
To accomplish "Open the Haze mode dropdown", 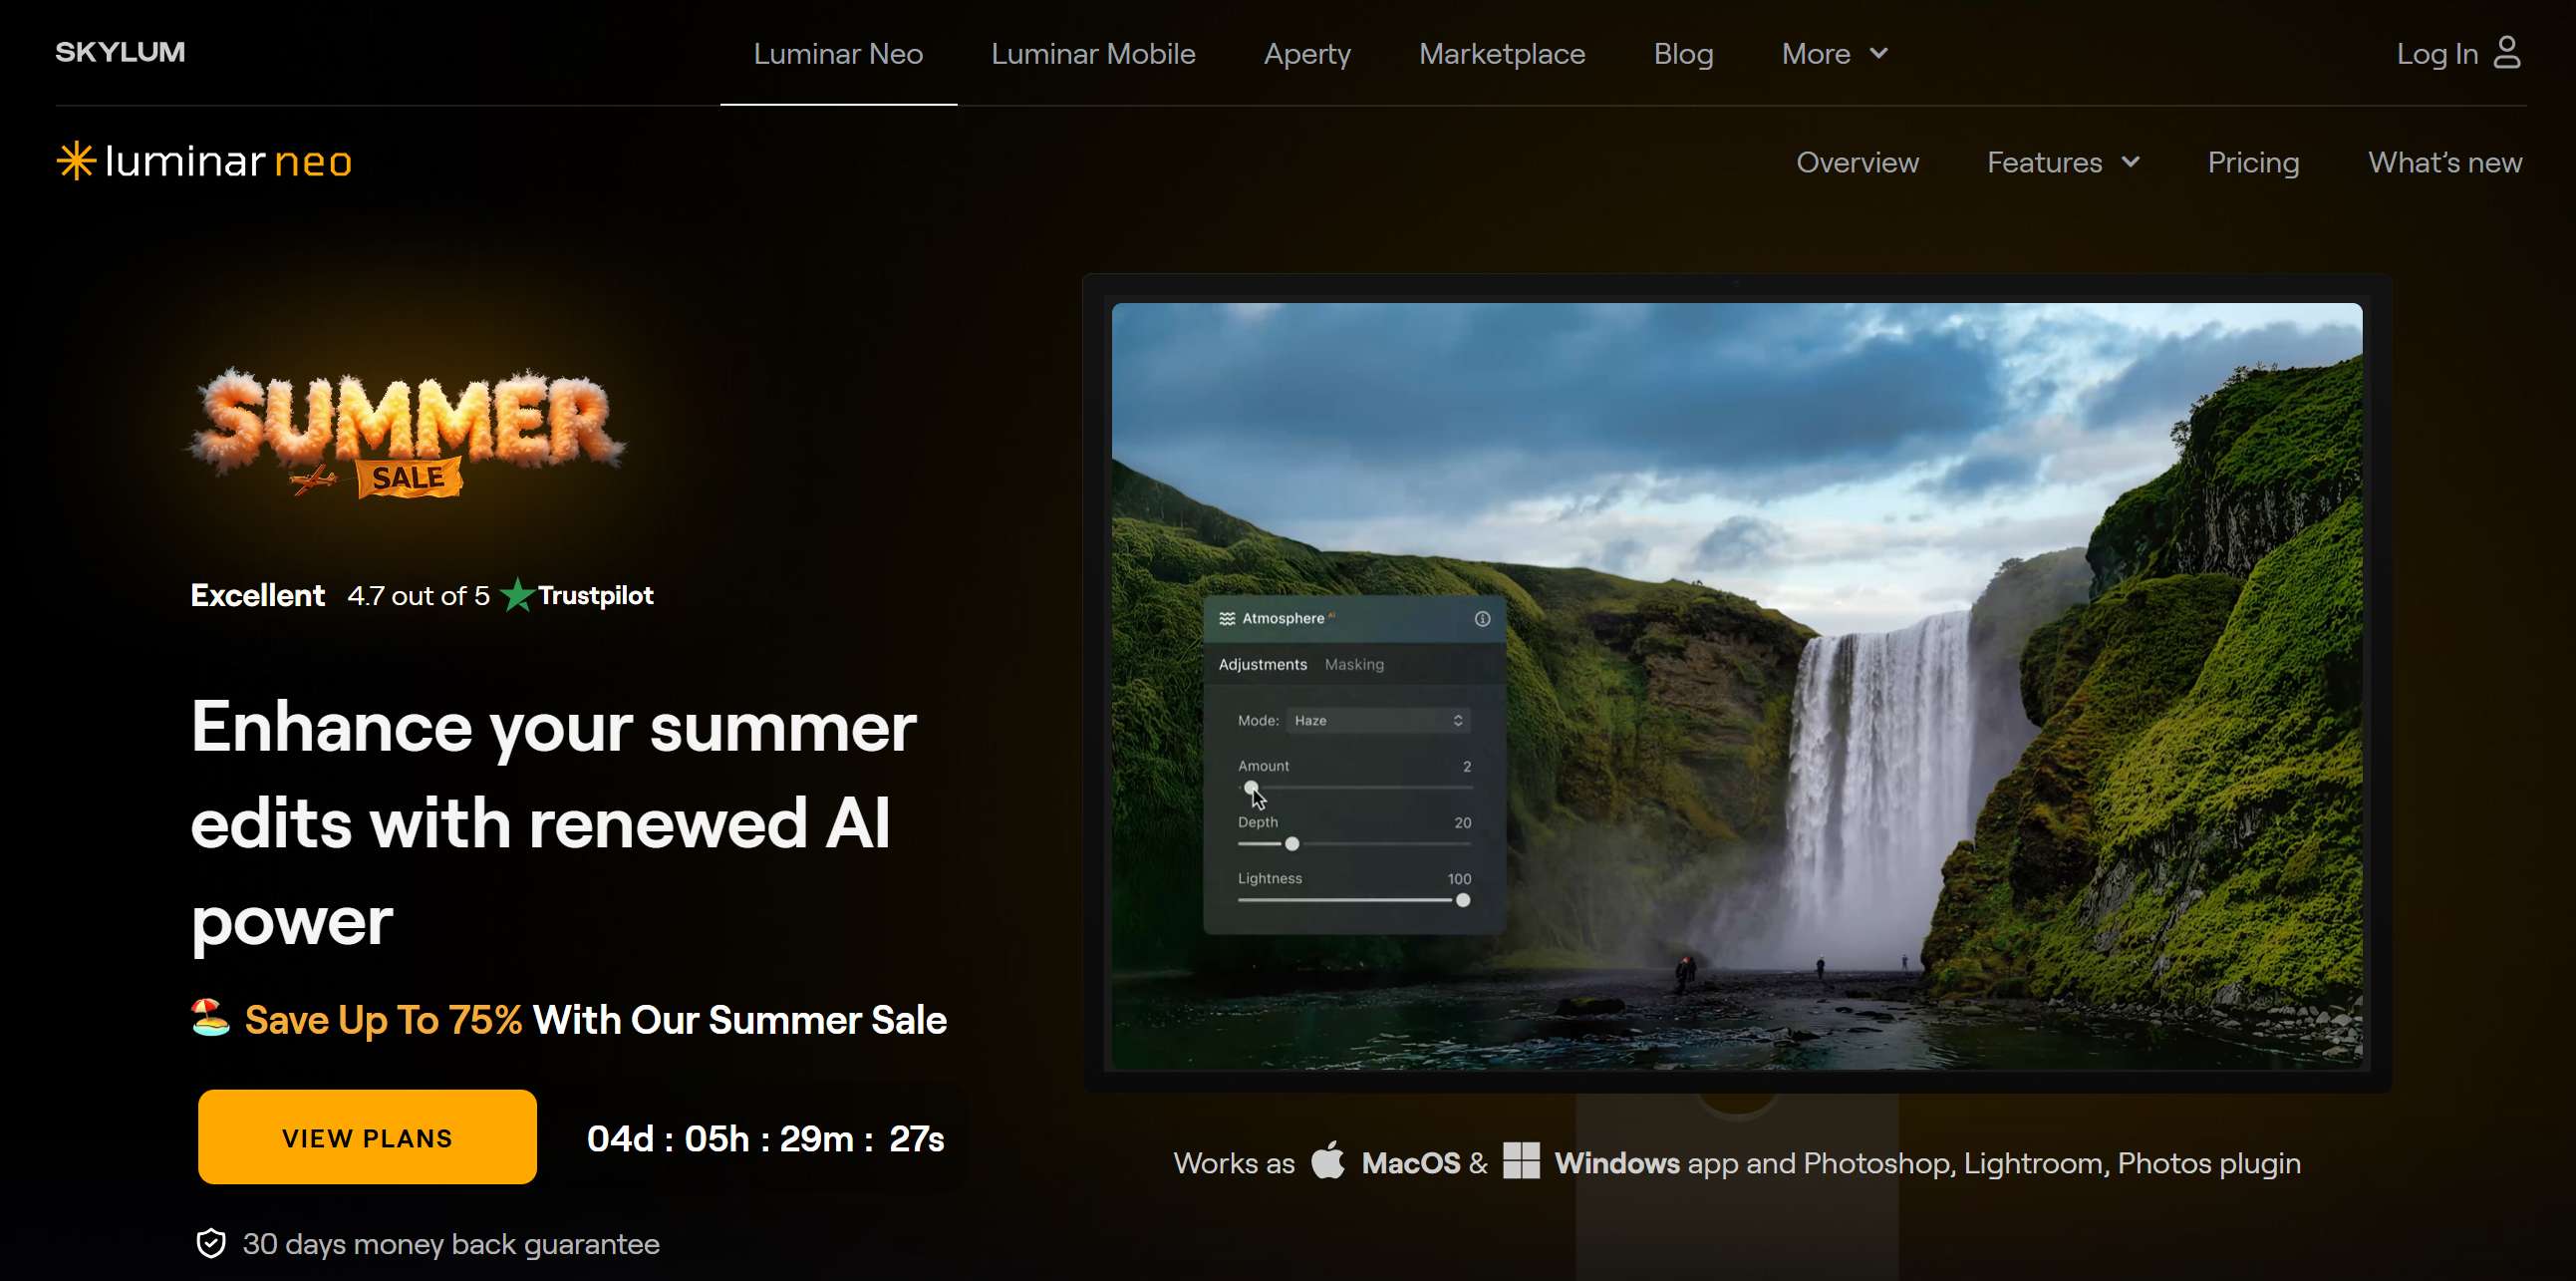I will click(1377, 721).
